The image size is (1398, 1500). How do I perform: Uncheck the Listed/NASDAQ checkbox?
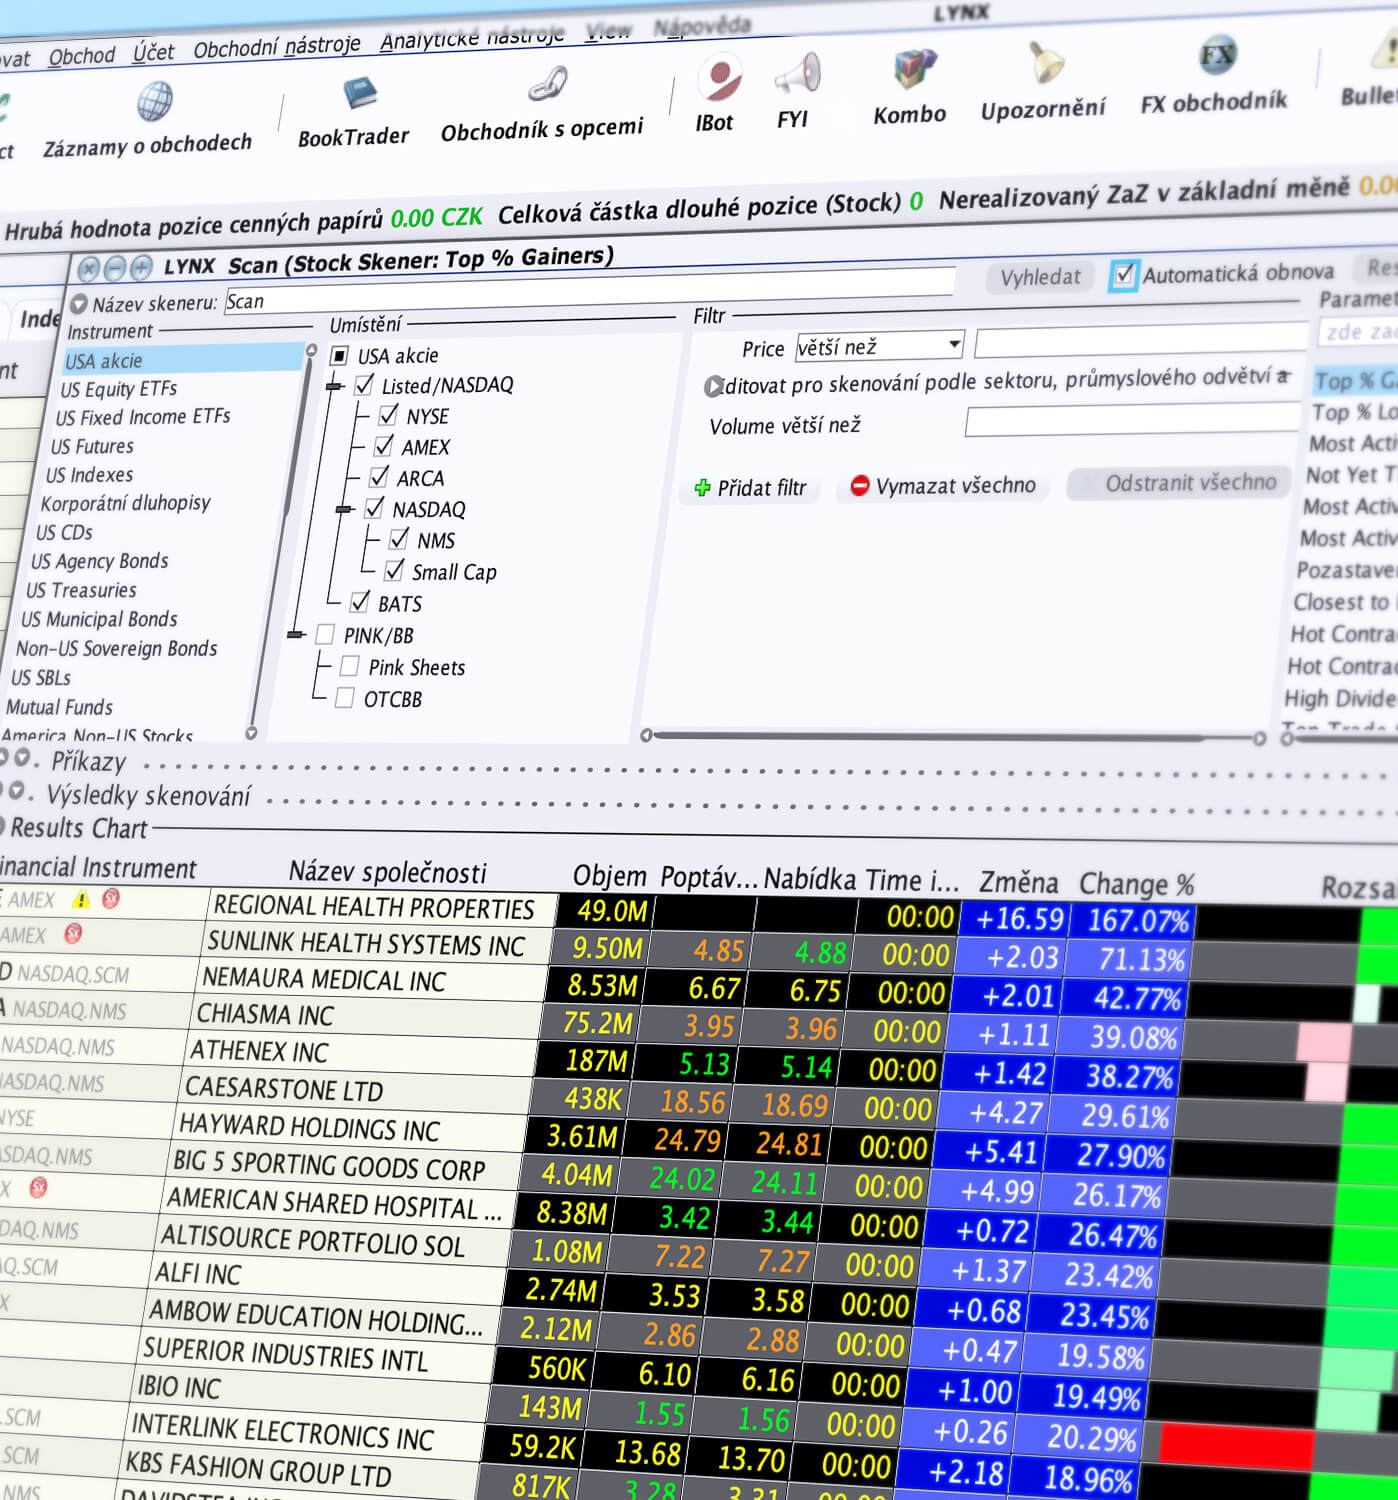[364, 385]
